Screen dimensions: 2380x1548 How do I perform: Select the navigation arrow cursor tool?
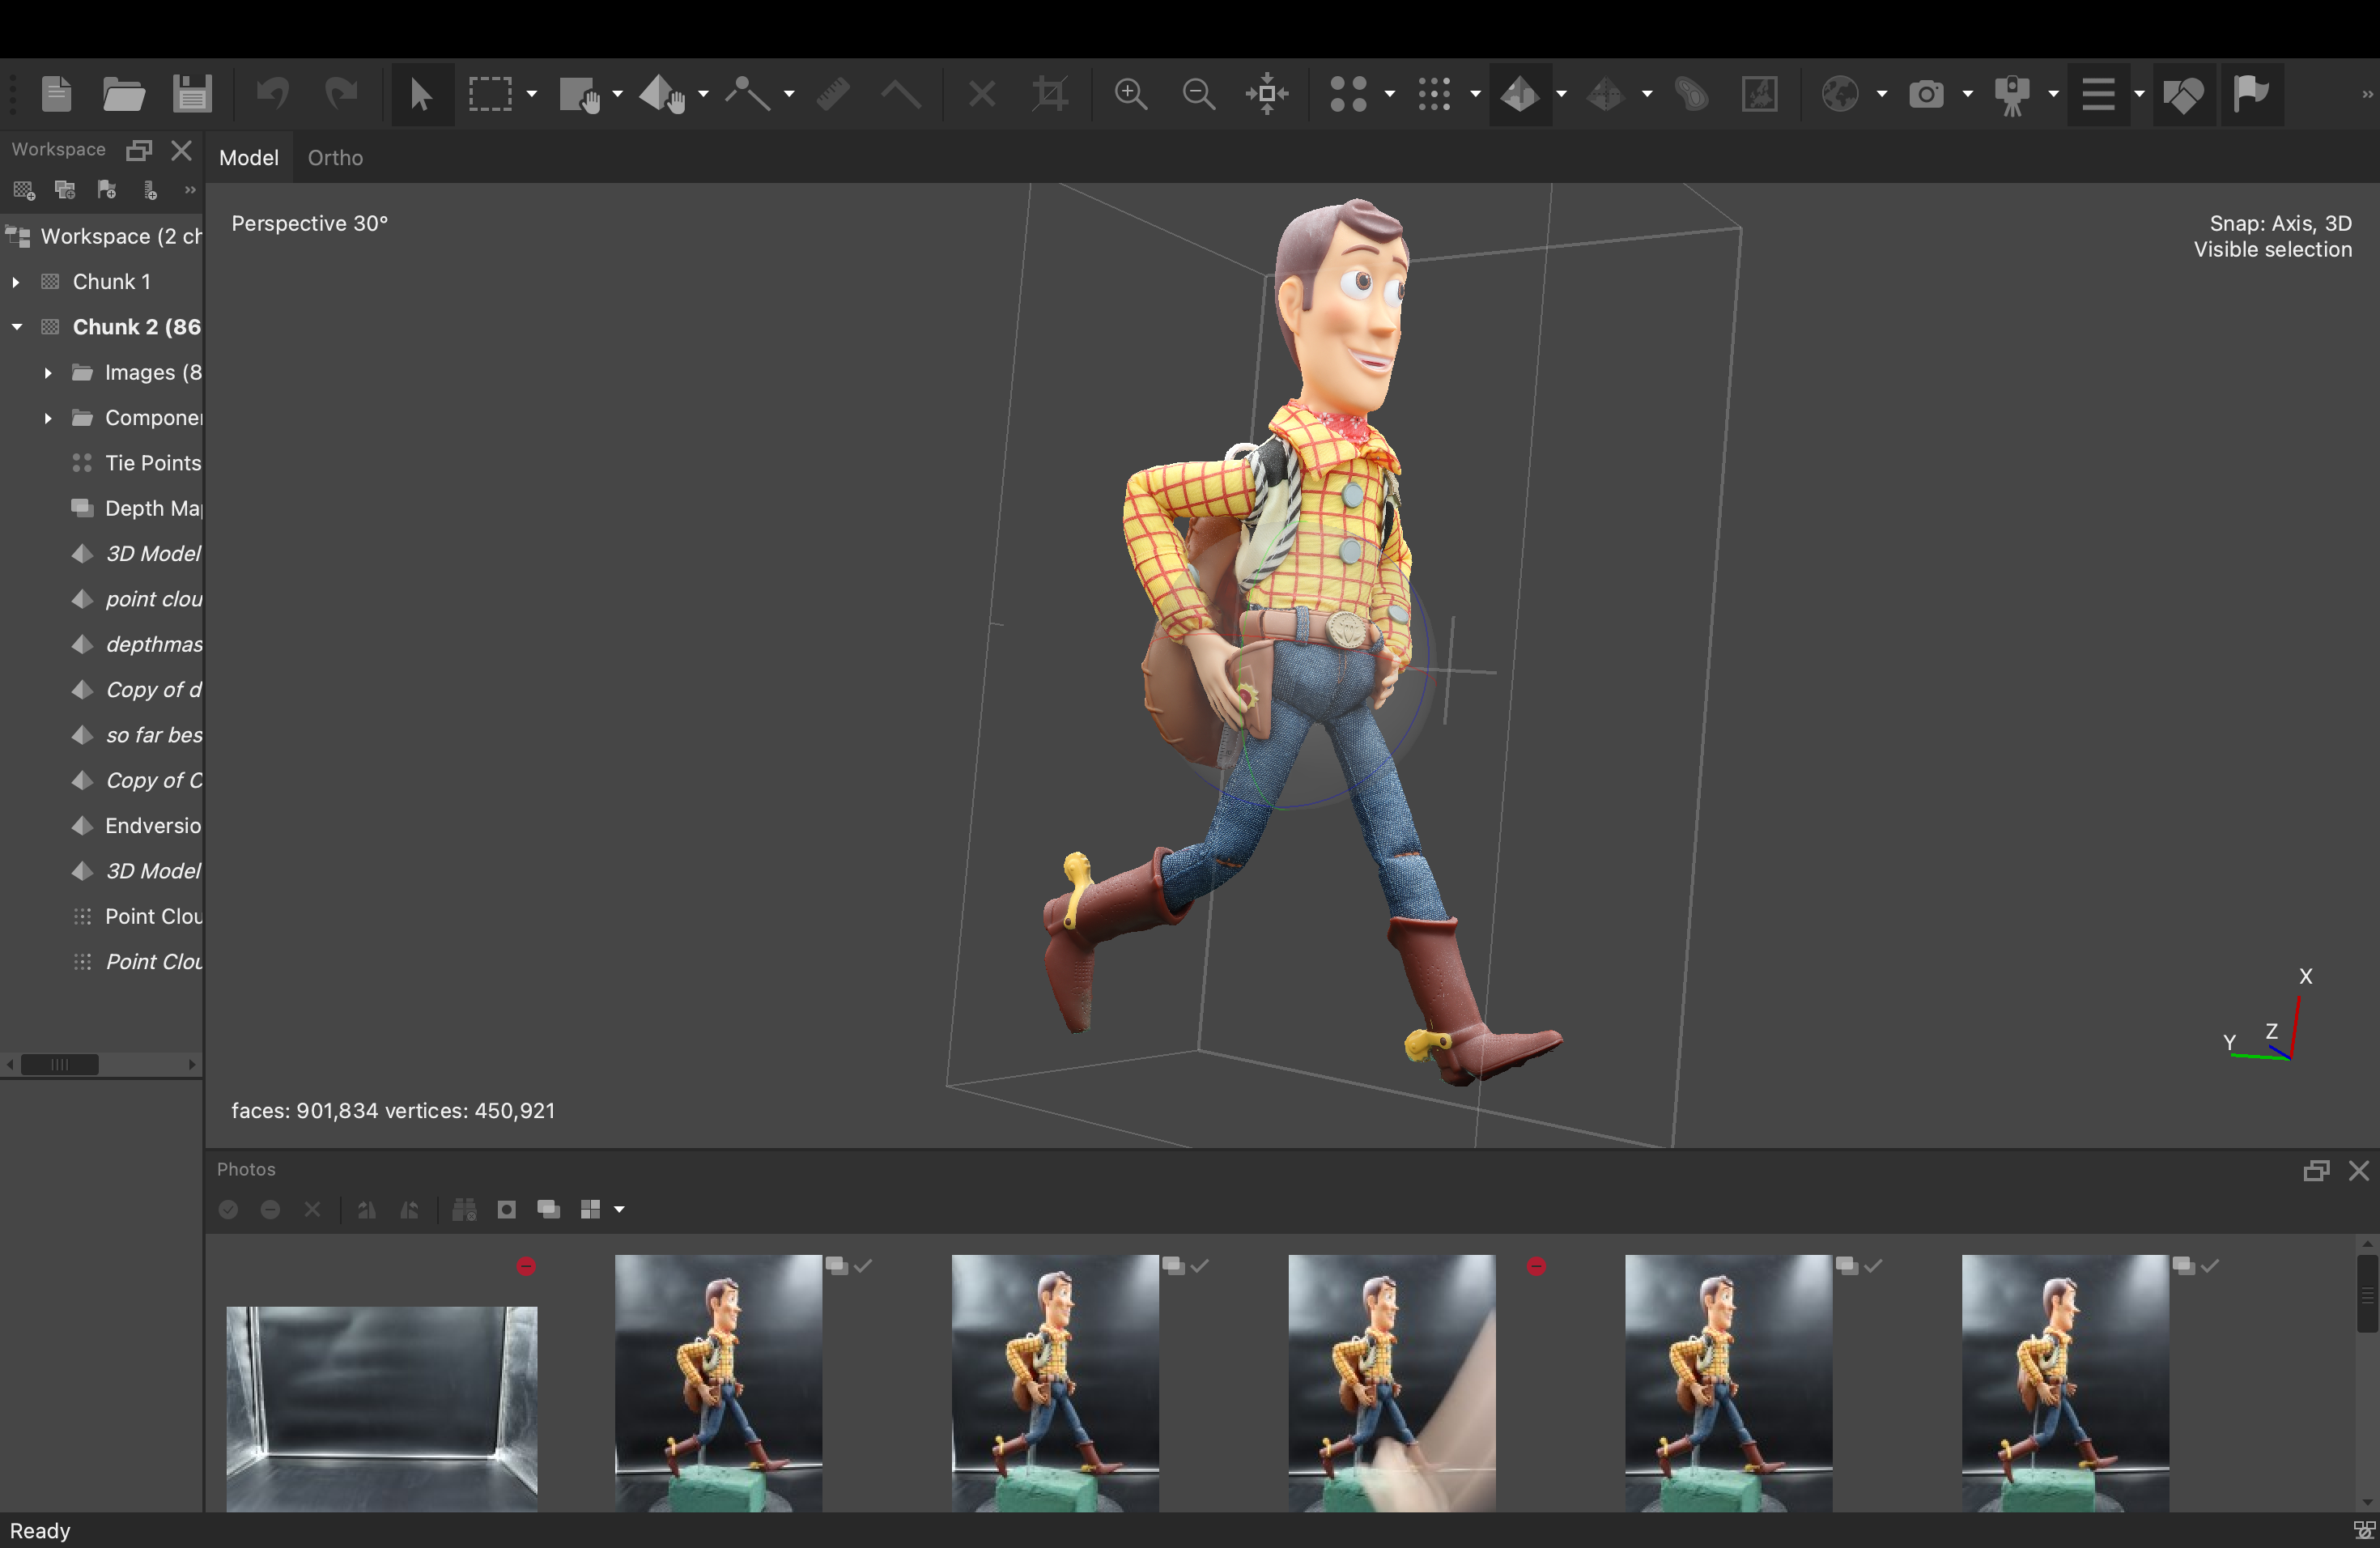point(421,94)
